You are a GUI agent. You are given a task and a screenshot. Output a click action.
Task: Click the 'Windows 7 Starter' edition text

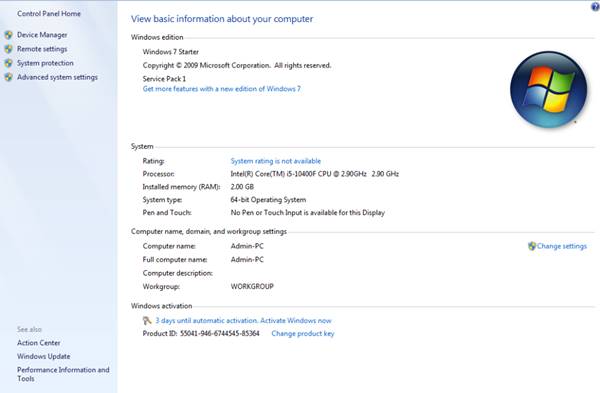point(171,52)
